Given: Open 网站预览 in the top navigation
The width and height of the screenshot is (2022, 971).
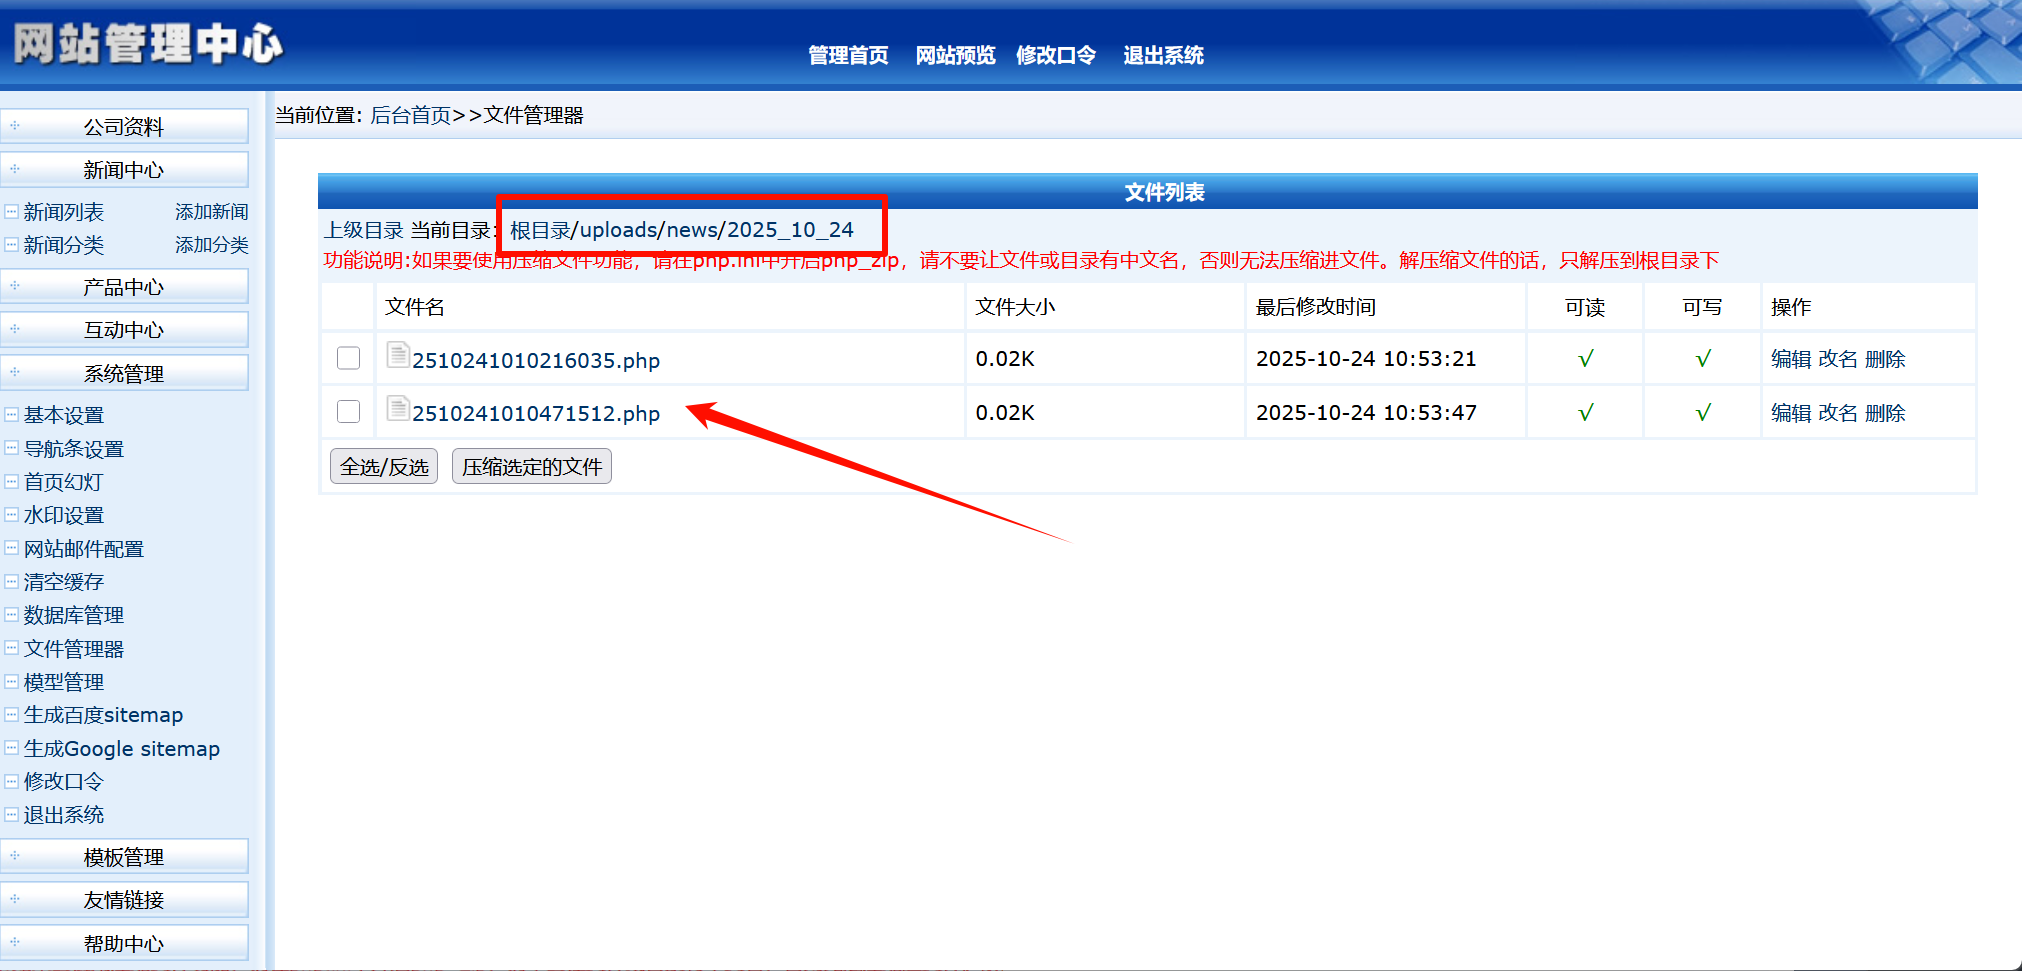Looking at the screenshot, I should [x=955, y=56].
